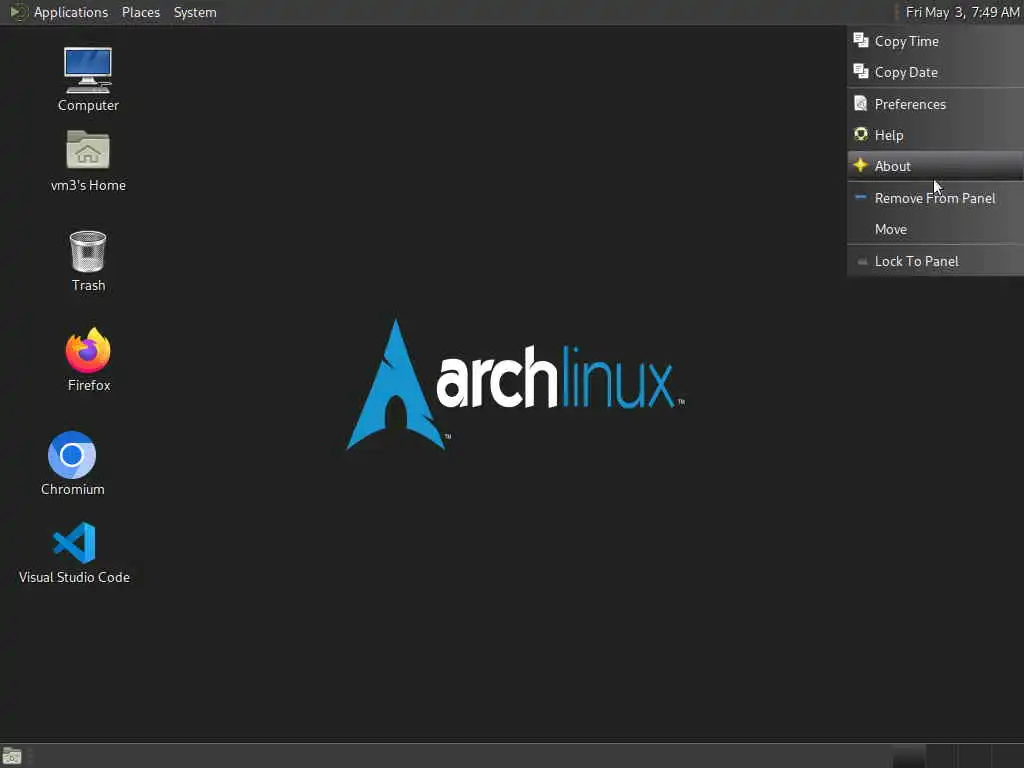Click the lifebuoy icon beside Help

(861, 135)
